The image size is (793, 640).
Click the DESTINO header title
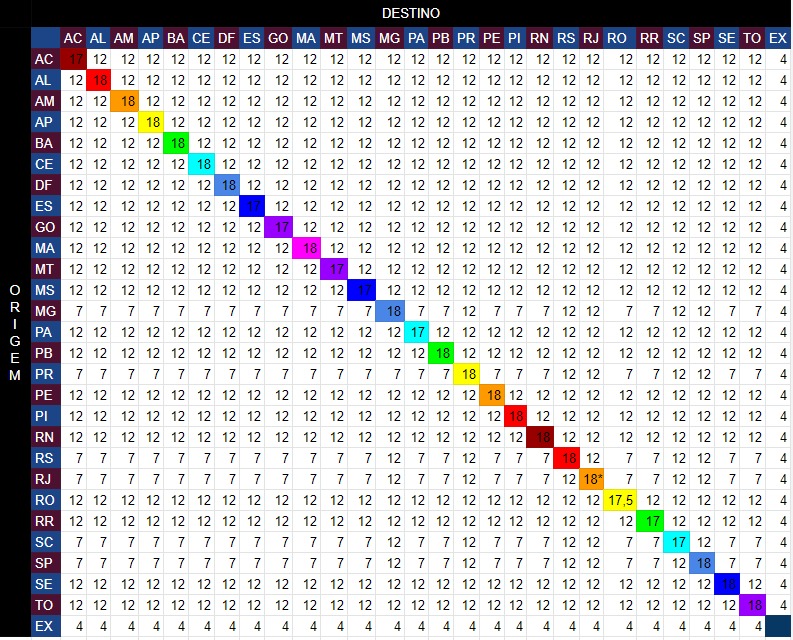click(x=410, y=13)
